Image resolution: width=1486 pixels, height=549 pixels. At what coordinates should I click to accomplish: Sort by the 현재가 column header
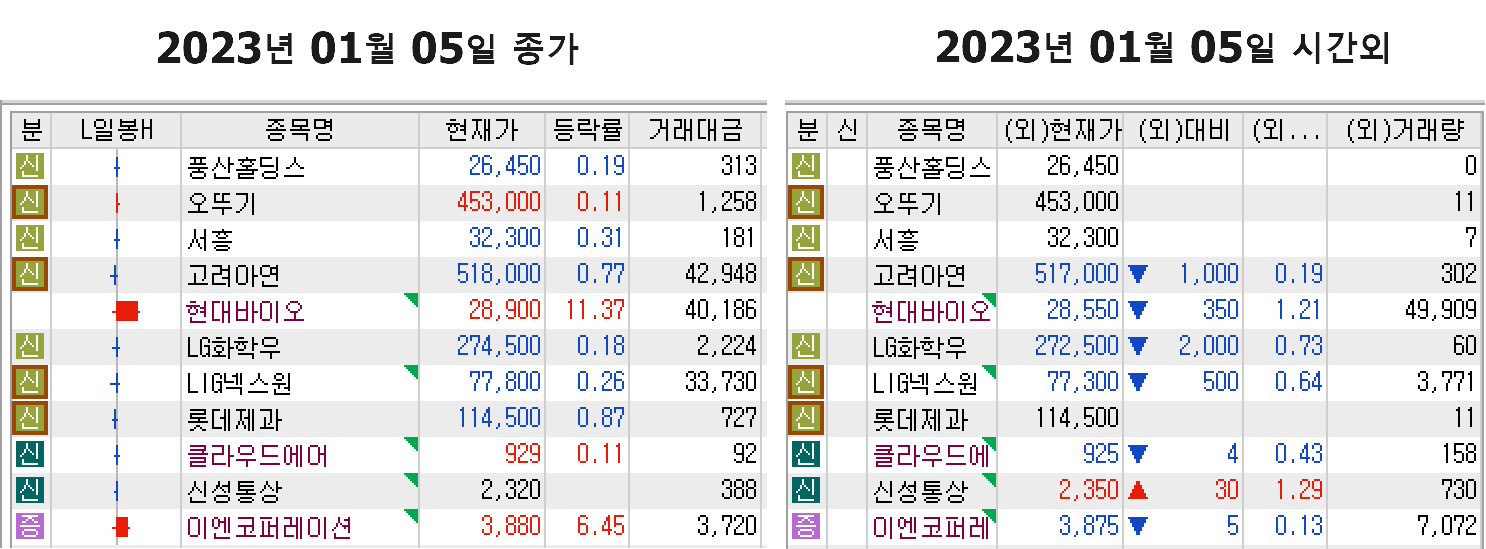tap(482, 130)
